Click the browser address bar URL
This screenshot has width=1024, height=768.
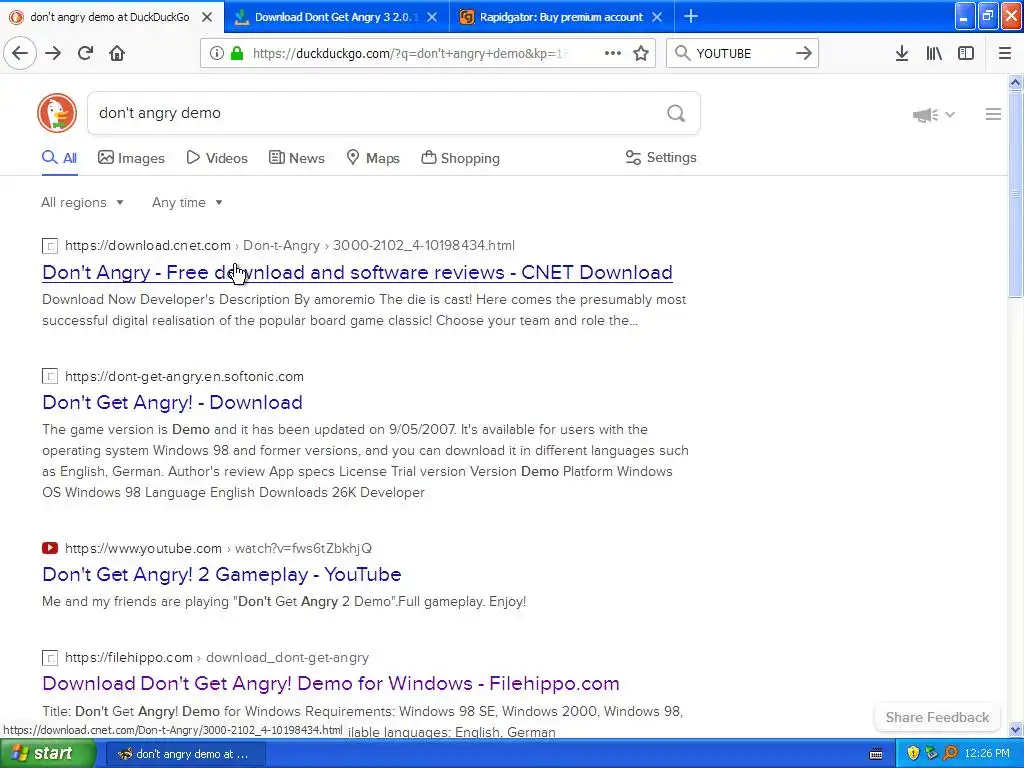tap(410, 54)
